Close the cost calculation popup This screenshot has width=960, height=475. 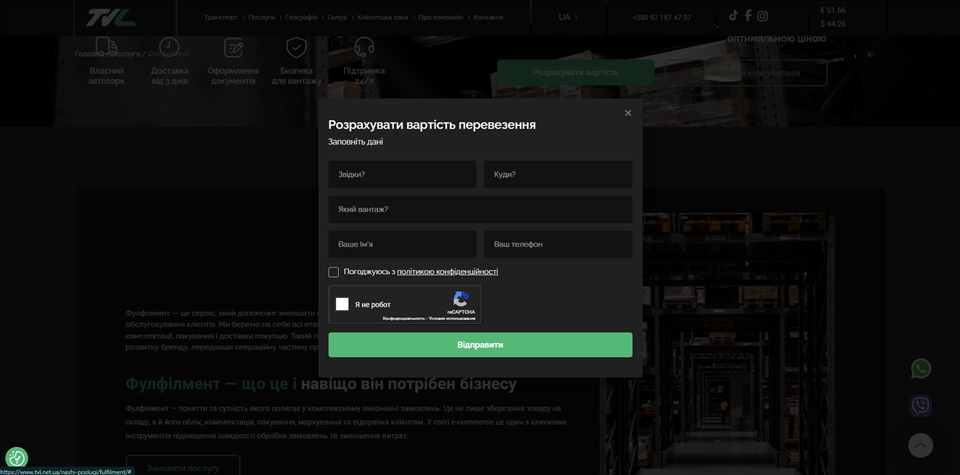(x=628, y=113)
